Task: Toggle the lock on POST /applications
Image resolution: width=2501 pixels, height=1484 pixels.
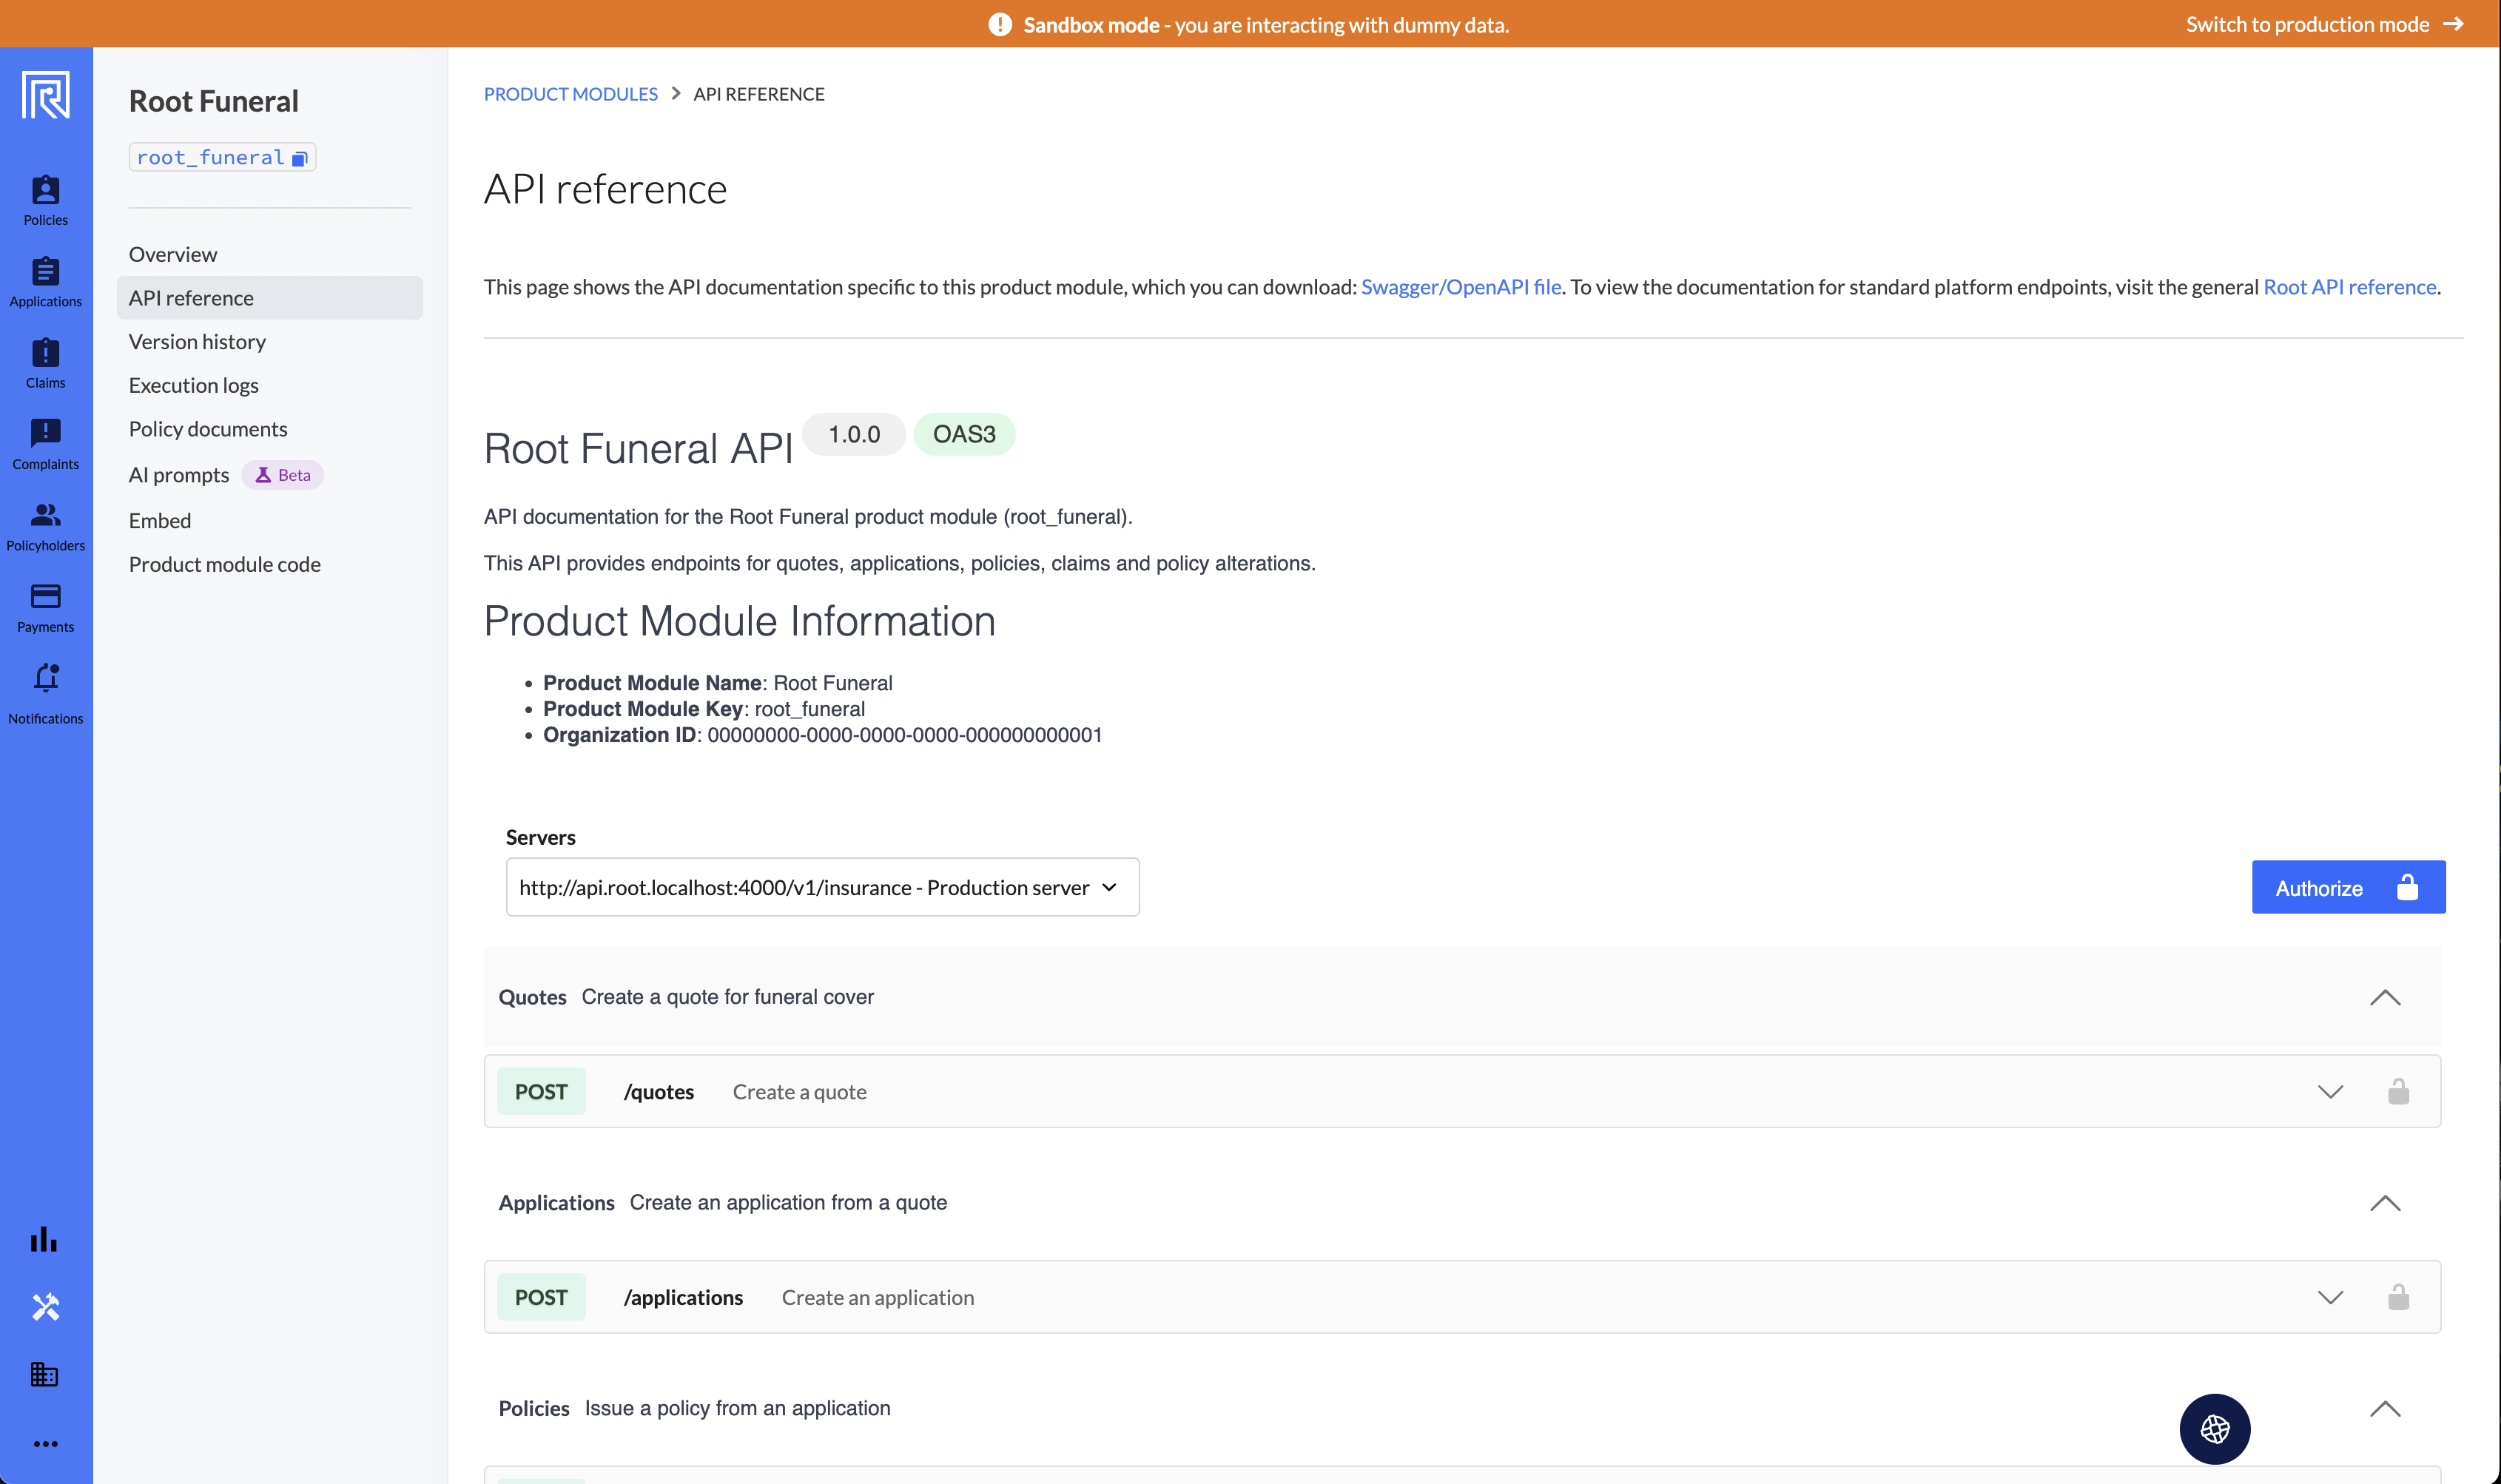Action: [2397, 1297]
